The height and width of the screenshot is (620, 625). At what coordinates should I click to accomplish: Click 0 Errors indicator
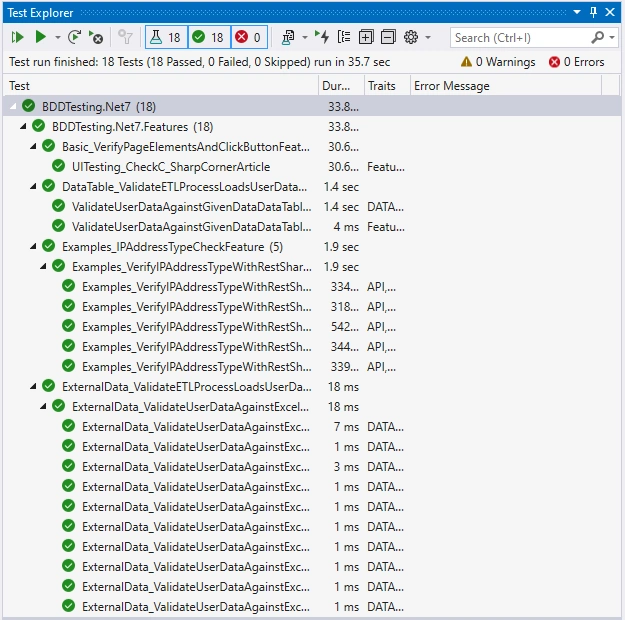point(576,62)
